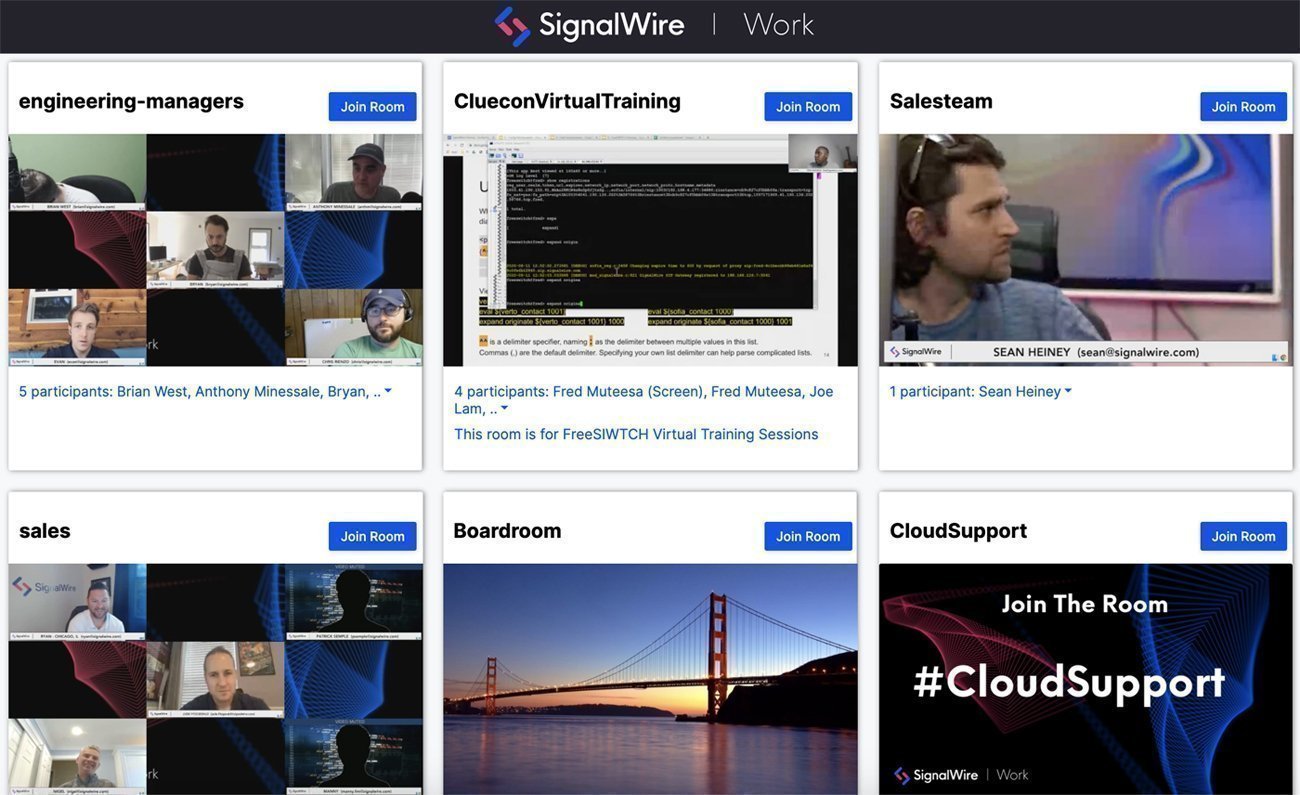Expand ClueconVirtualTraining participants dropdown arrow
1300x795 pixels.
pyautogui.click(x=504, y=409)
